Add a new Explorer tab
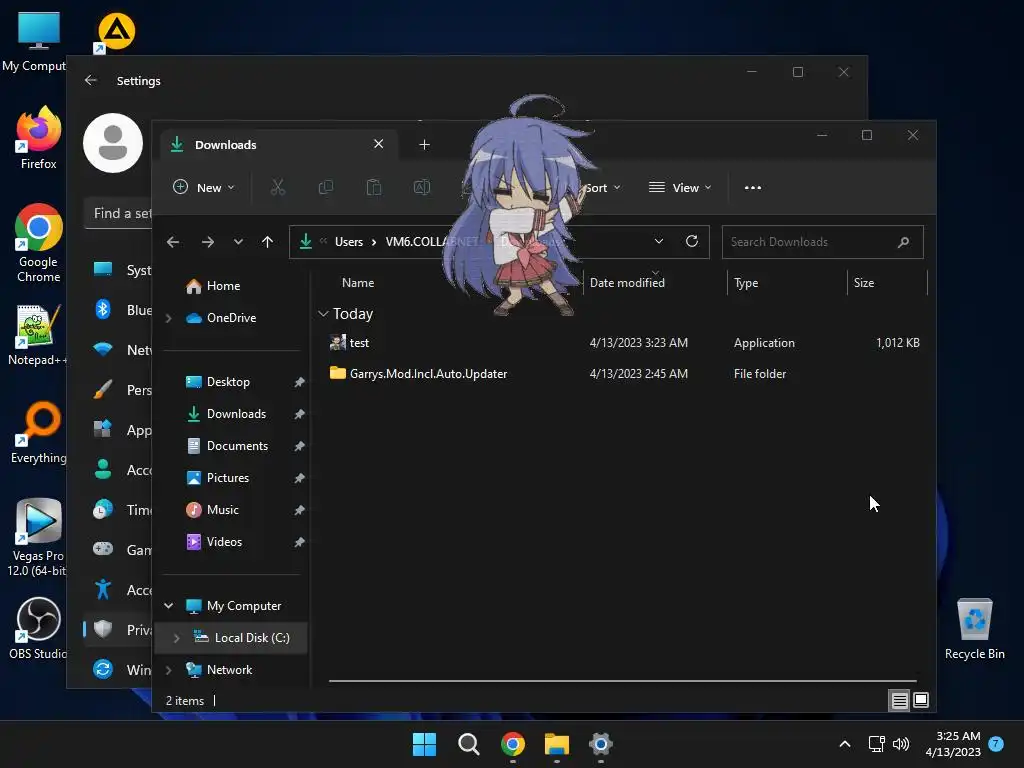The image size is (1024, 768). [424, 144]
